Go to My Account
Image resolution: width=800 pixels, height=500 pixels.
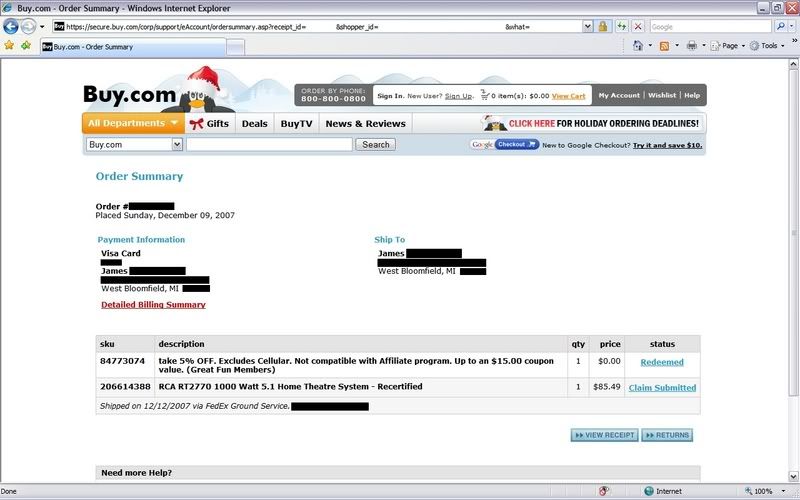coord(619,95)
